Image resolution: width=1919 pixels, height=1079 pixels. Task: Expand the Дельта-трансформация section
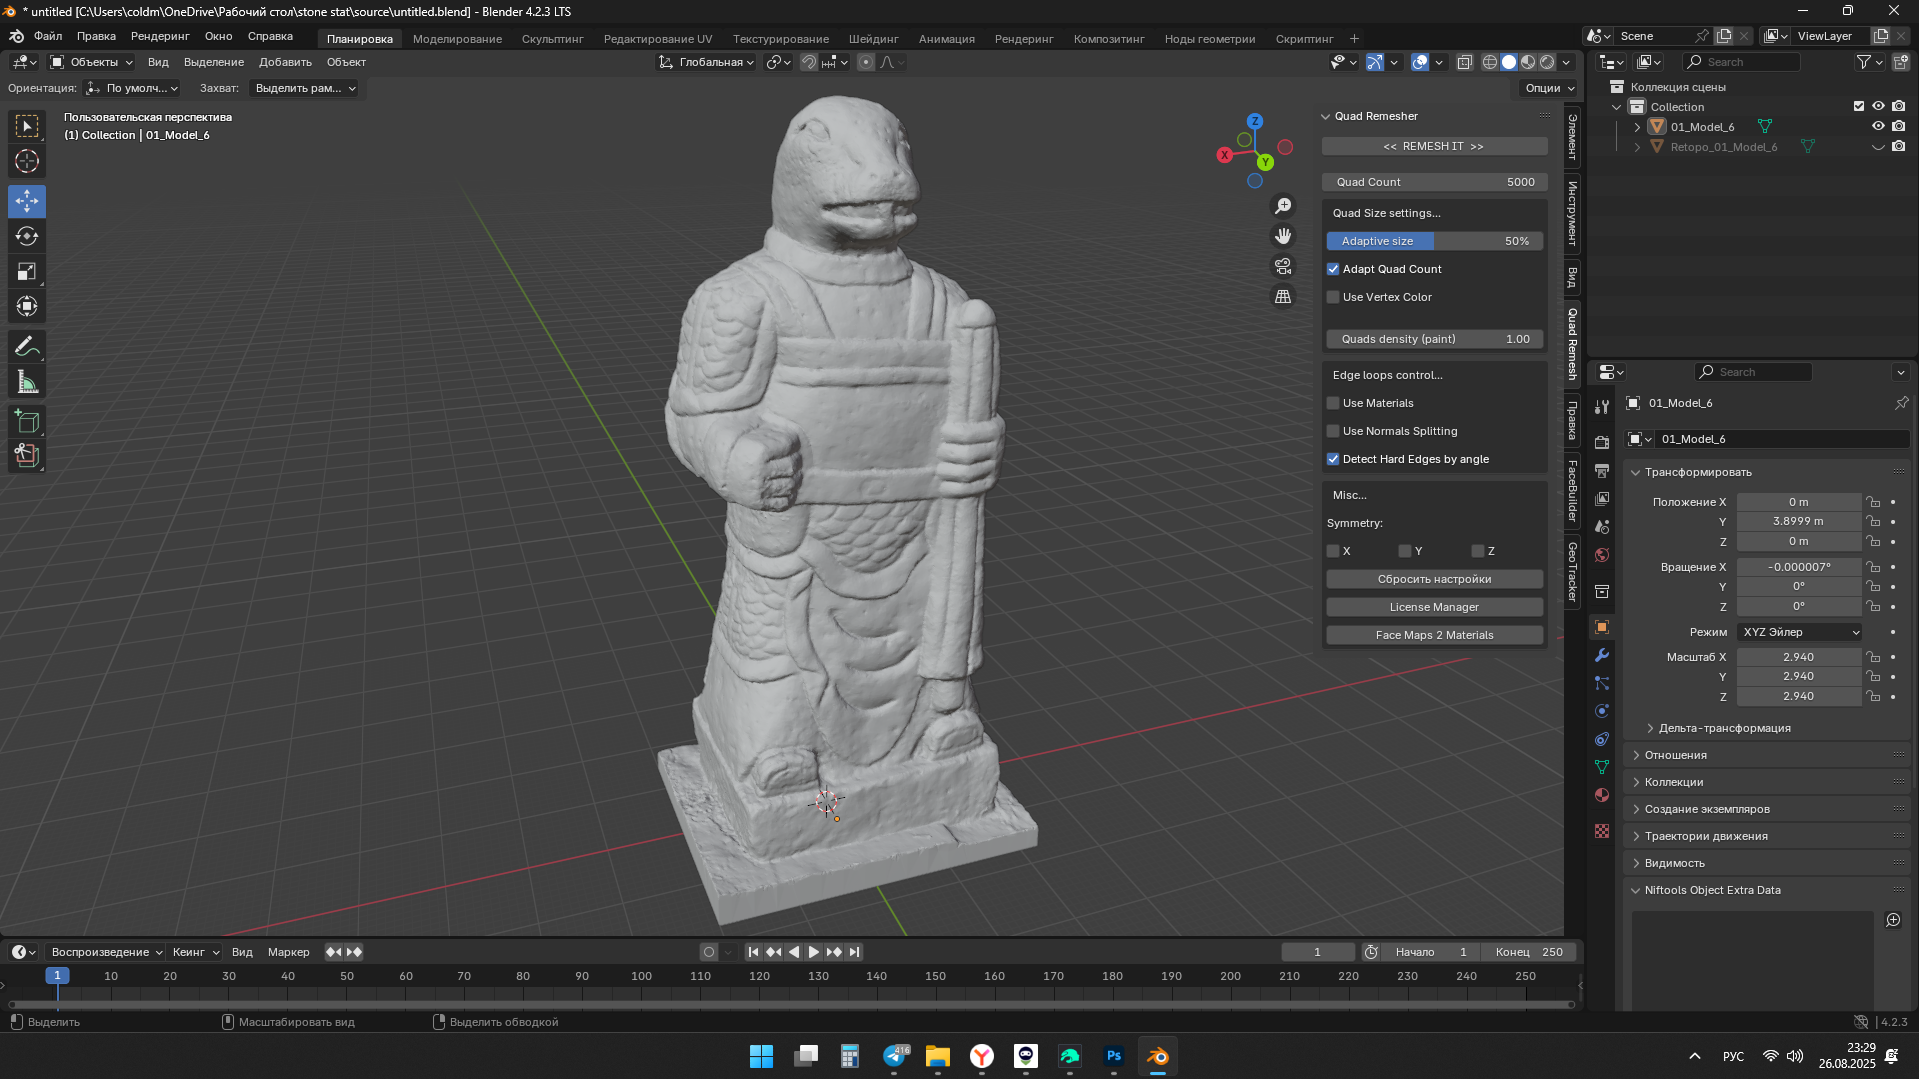pyautogui.click(x=1650, y=728)
